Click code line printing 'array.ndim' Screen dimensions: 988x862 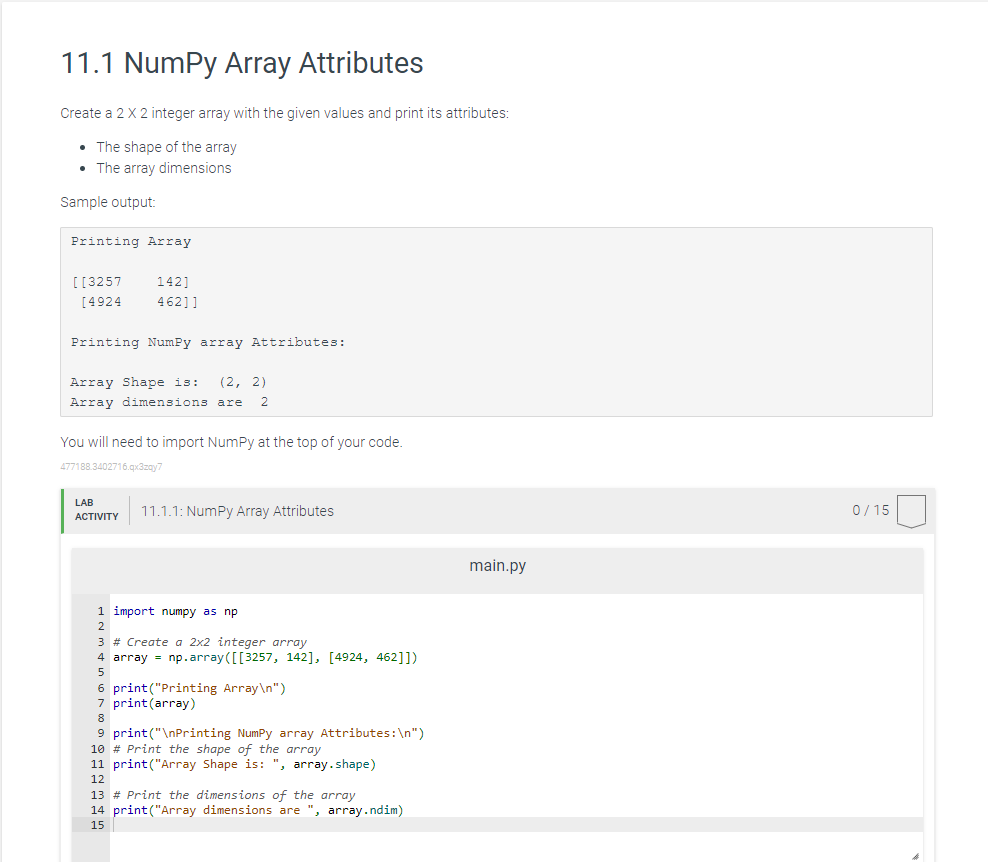[258, 810]
